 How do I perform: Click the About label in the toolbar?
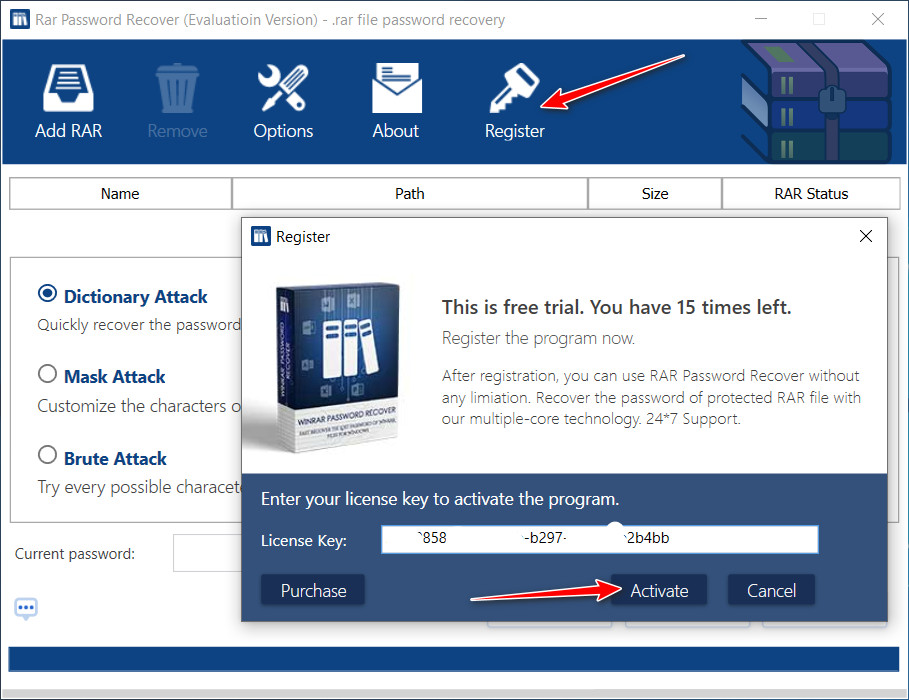pyautogui.click(x=395, y=131)
